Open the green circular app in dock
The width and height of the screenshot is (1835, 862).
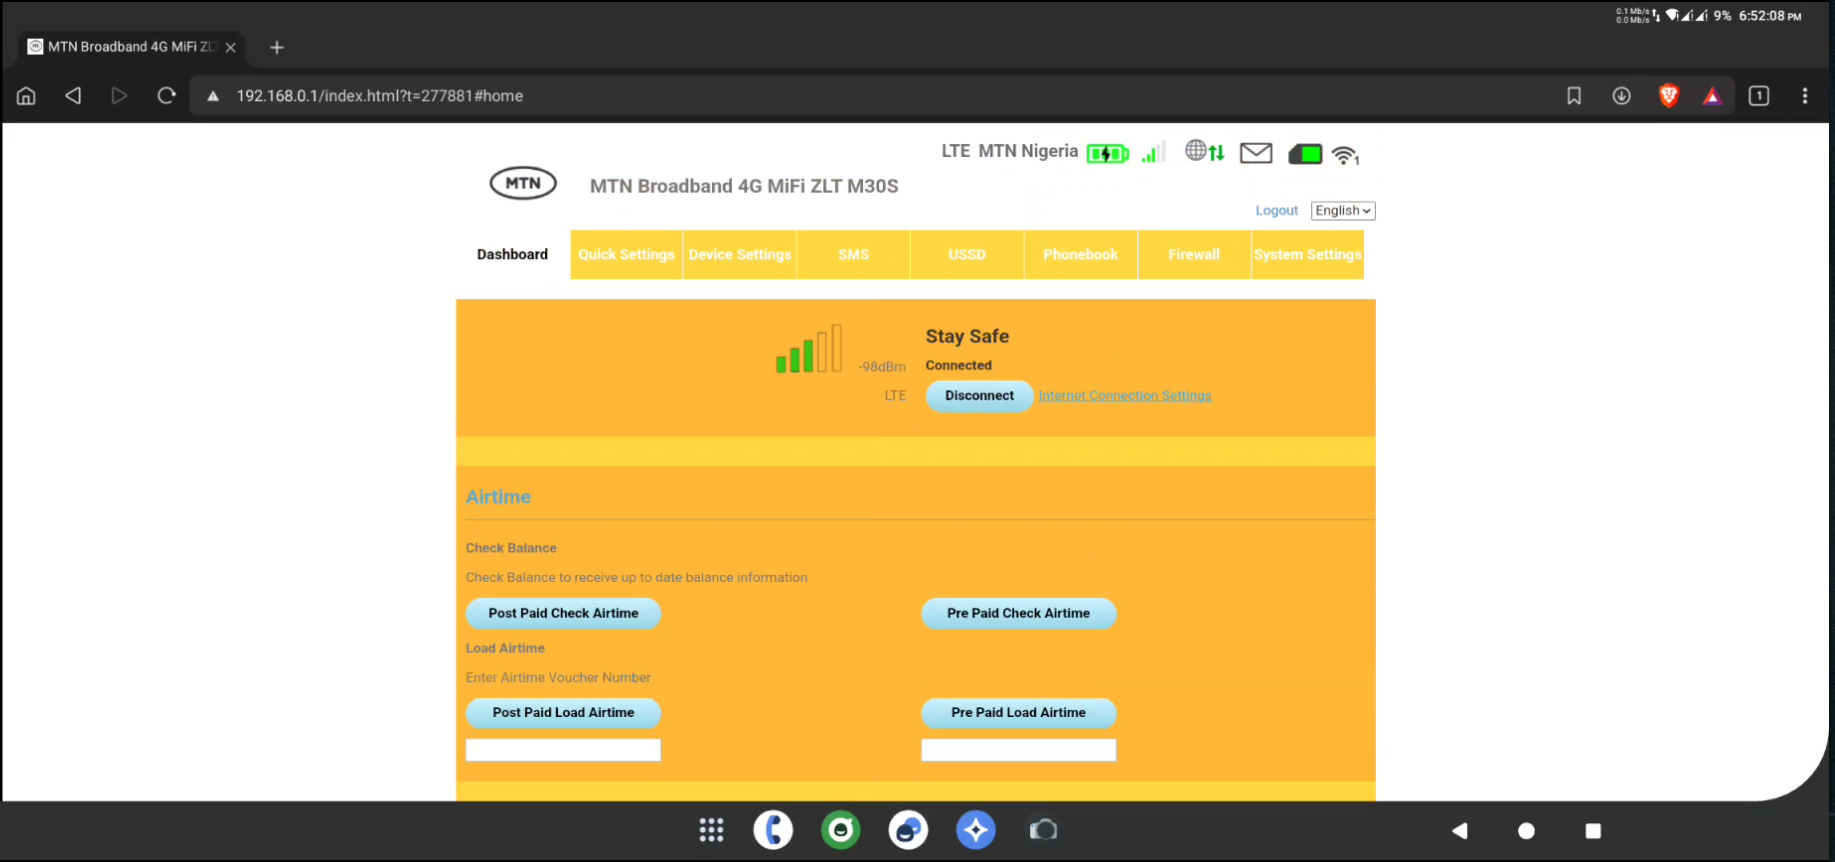(x=841, y=830)
